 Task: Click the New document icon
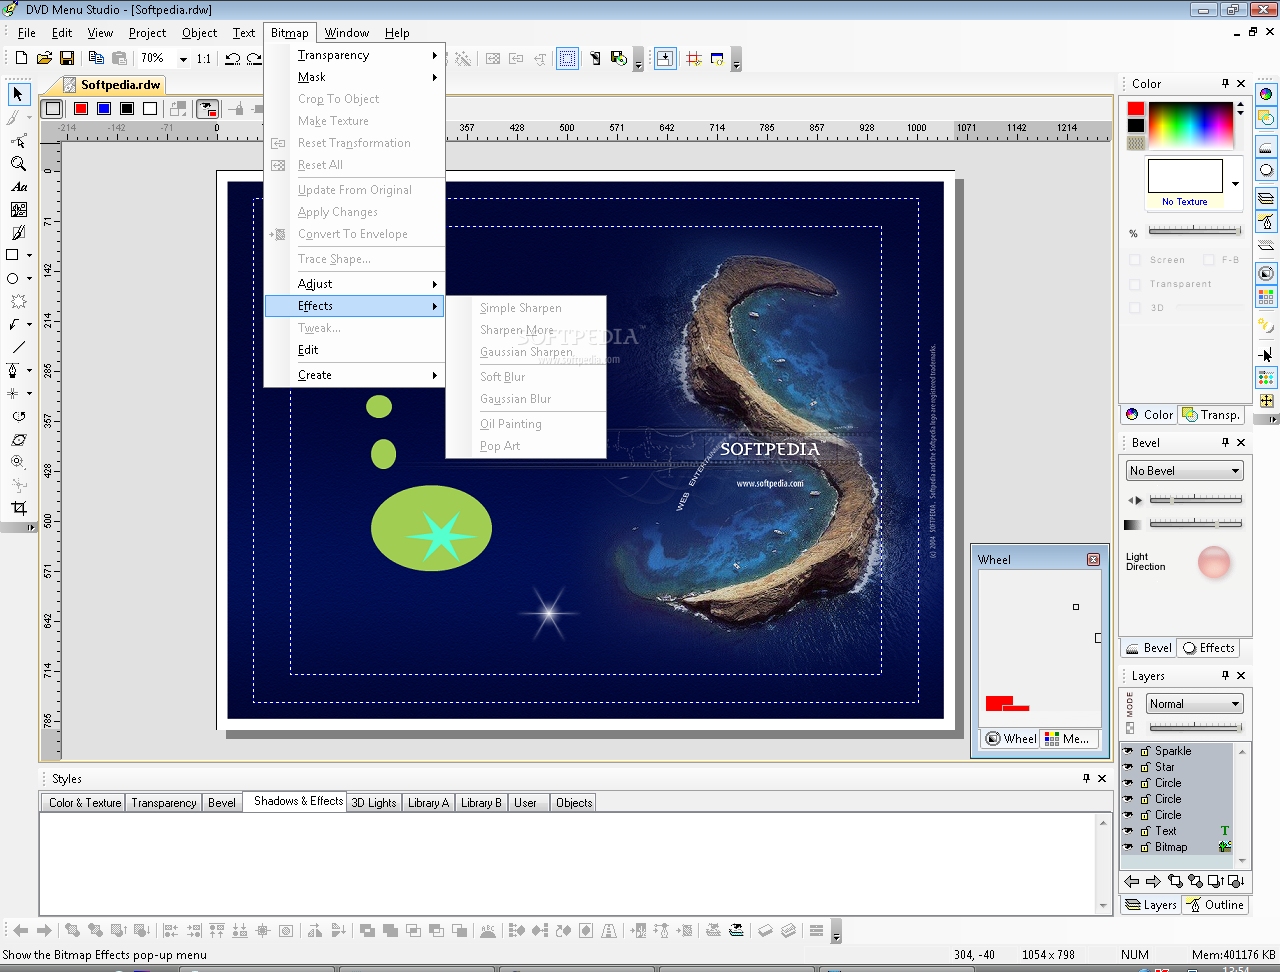point(21,58)
